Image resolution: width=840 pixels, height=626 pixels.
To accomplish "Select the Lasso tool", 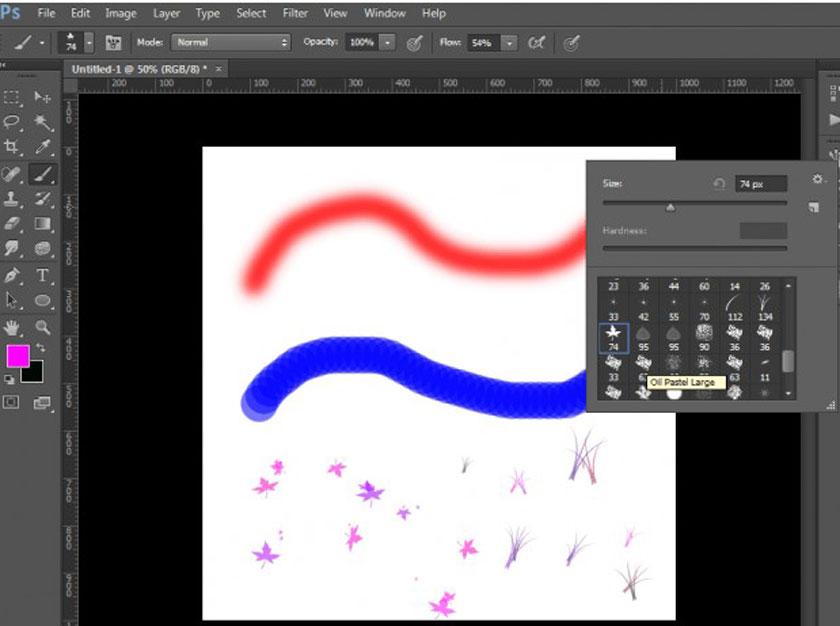I will coord(13,122).
